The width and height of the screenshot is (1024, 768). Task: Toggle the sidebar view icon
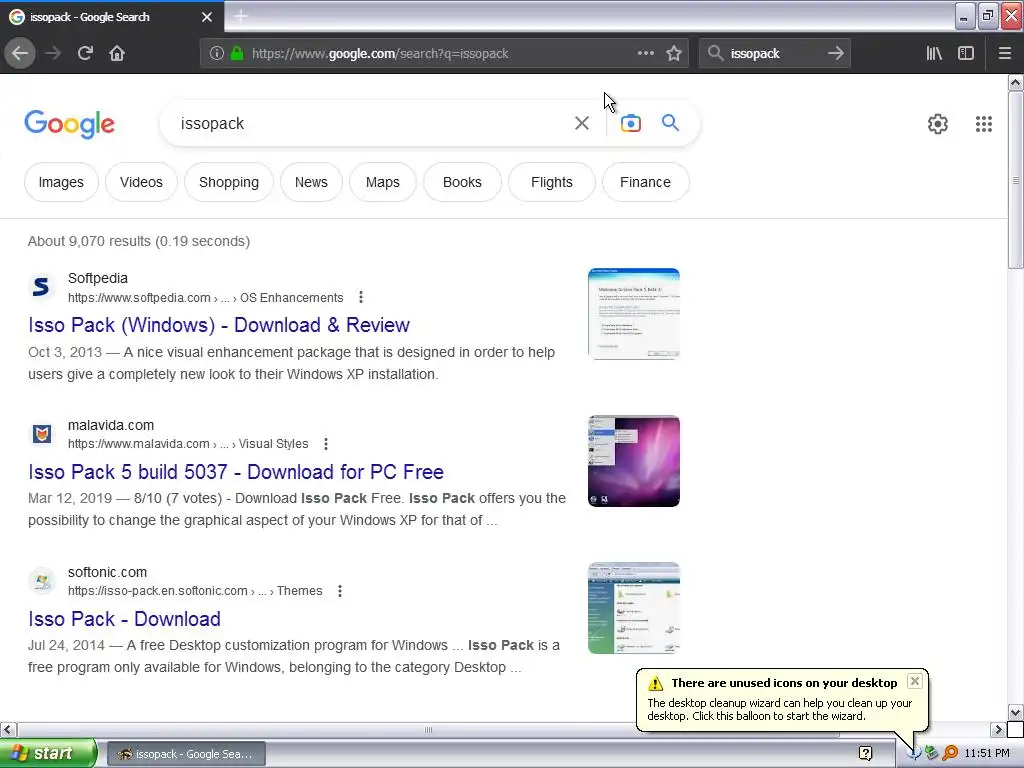(966, 54)
